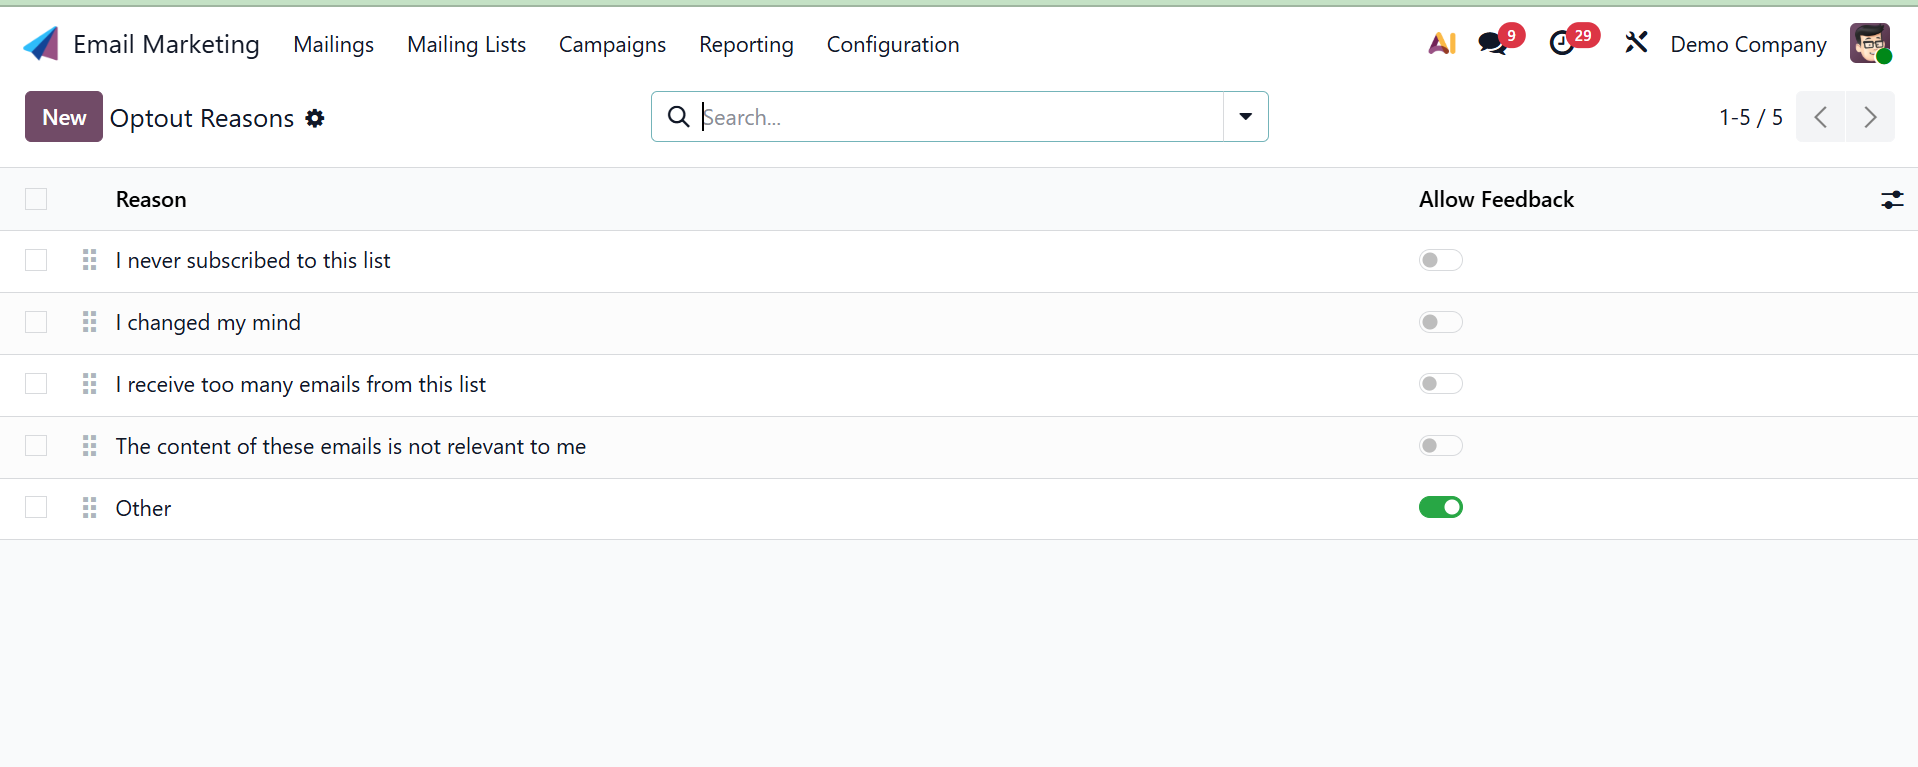Open the user avatar menu
The image size is (1918, 767).
(x=1870, y=44)
